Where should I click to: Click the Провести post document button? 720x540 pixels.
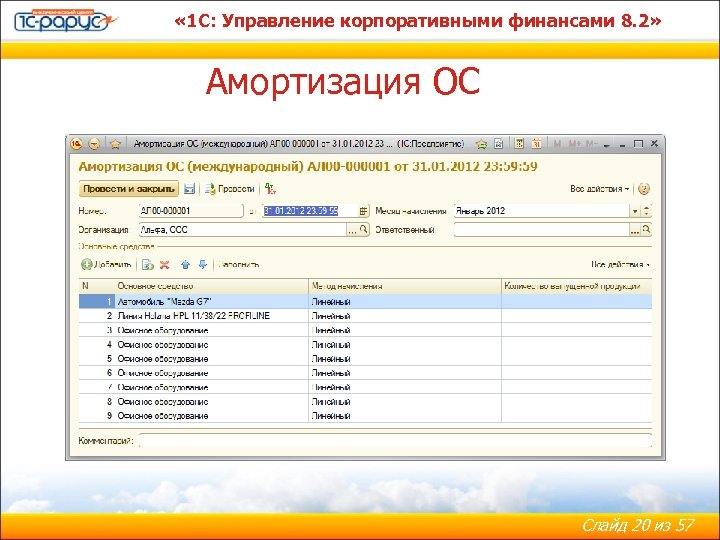pos(230,189)
